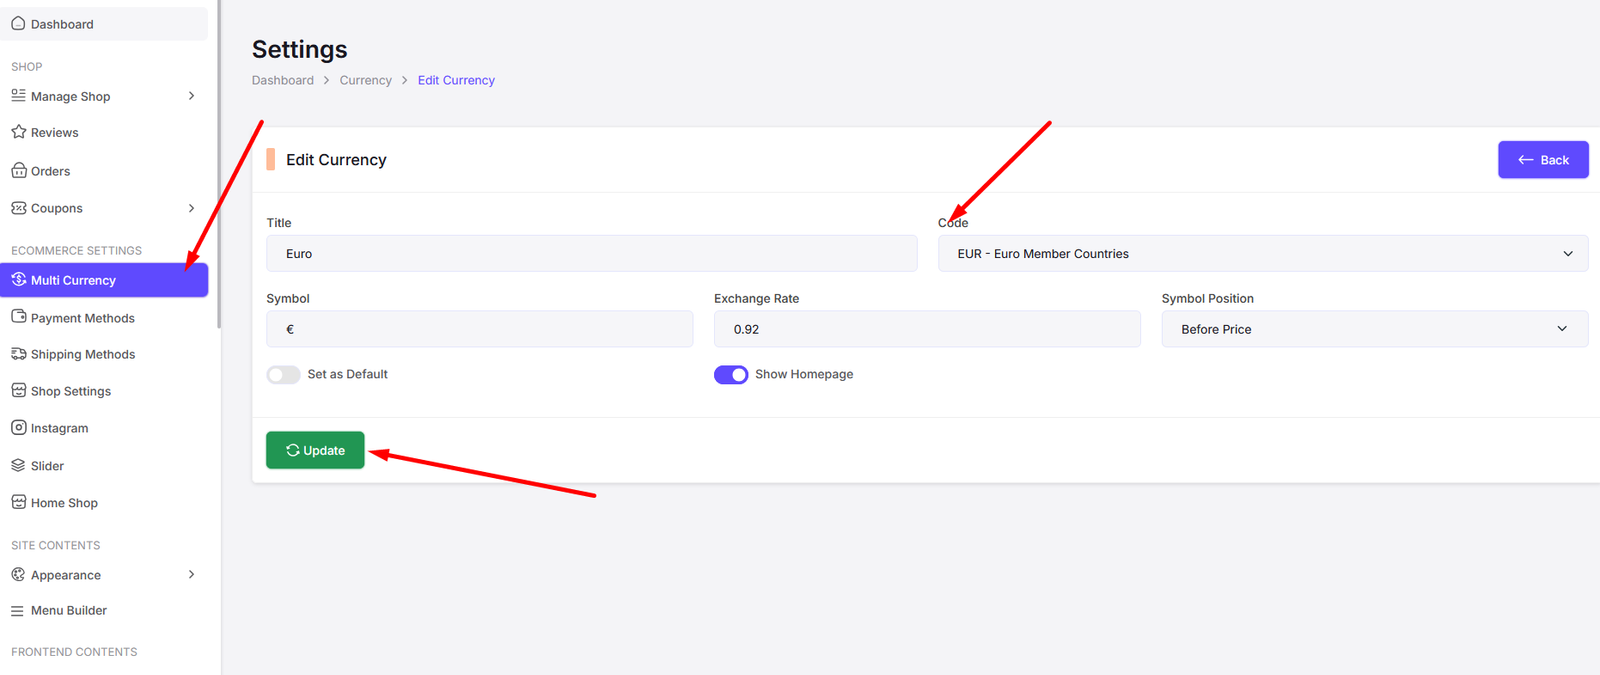The height and width of the screenshot is (675, 1600).
Task: Click the Instagram icon in sidebar
Action: tap(18, 428)
